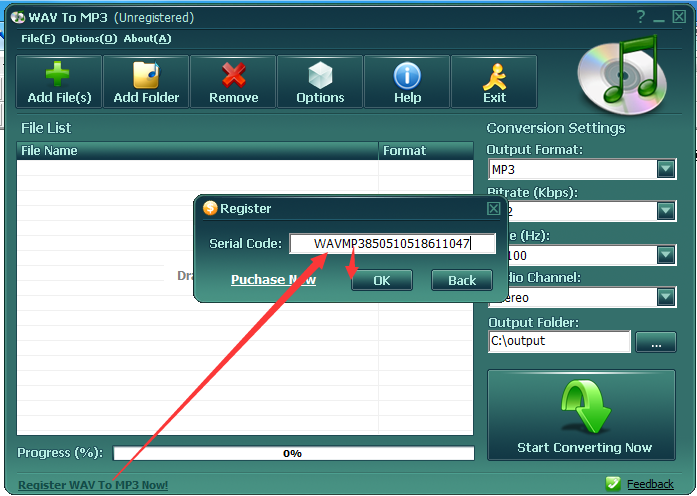697x496 pixels.
Task: Click the Exit toolbar button
Action: [494, 82]
